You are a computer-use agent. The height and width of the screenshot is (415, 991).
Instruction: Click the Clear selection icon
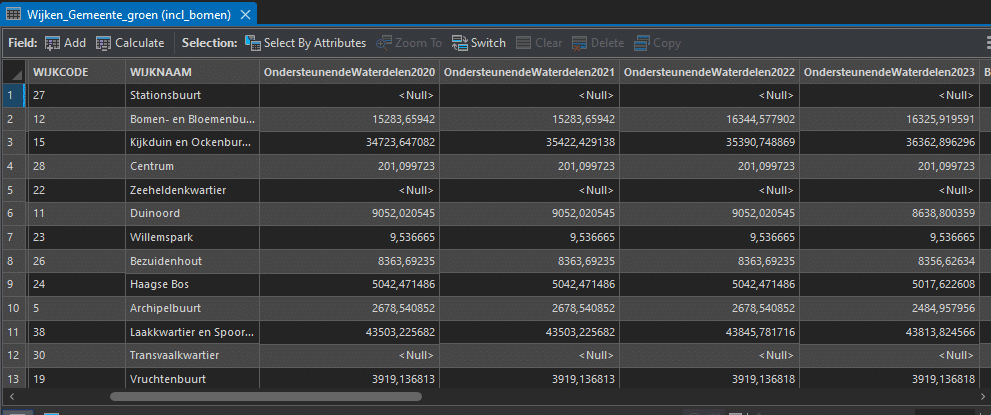click(524, 43)
